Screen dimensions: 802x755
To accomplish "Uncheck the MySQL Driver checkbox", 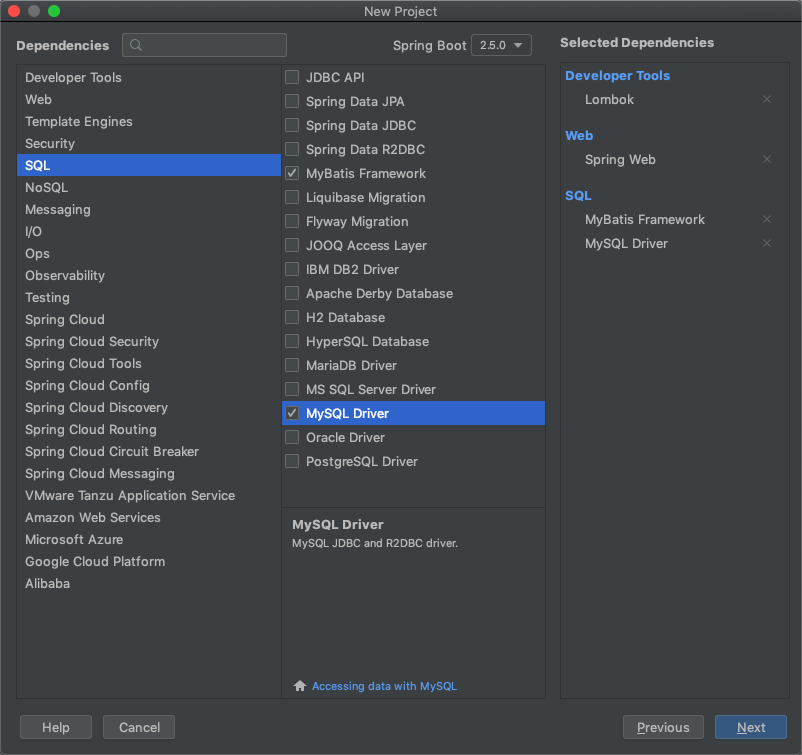I will [292, 413].
